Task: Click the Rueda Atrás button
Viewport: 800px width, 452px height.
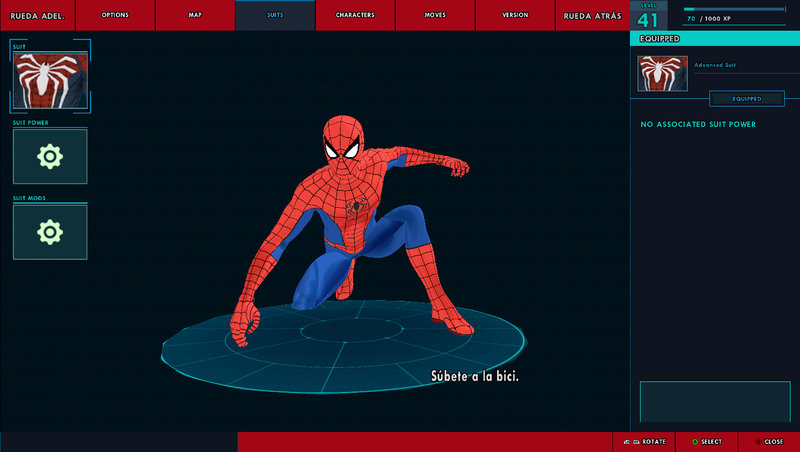Action: [x=592, y=15]
